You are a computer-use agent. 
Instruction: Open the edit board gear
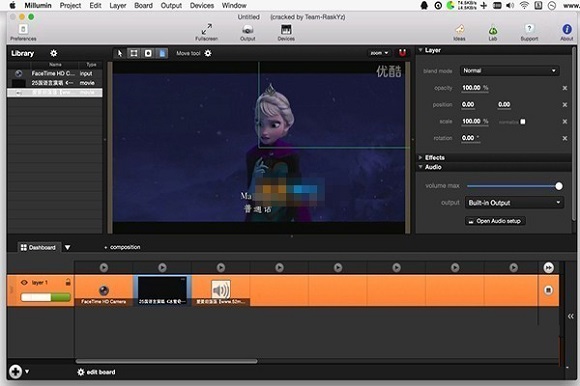pos(81,372)
